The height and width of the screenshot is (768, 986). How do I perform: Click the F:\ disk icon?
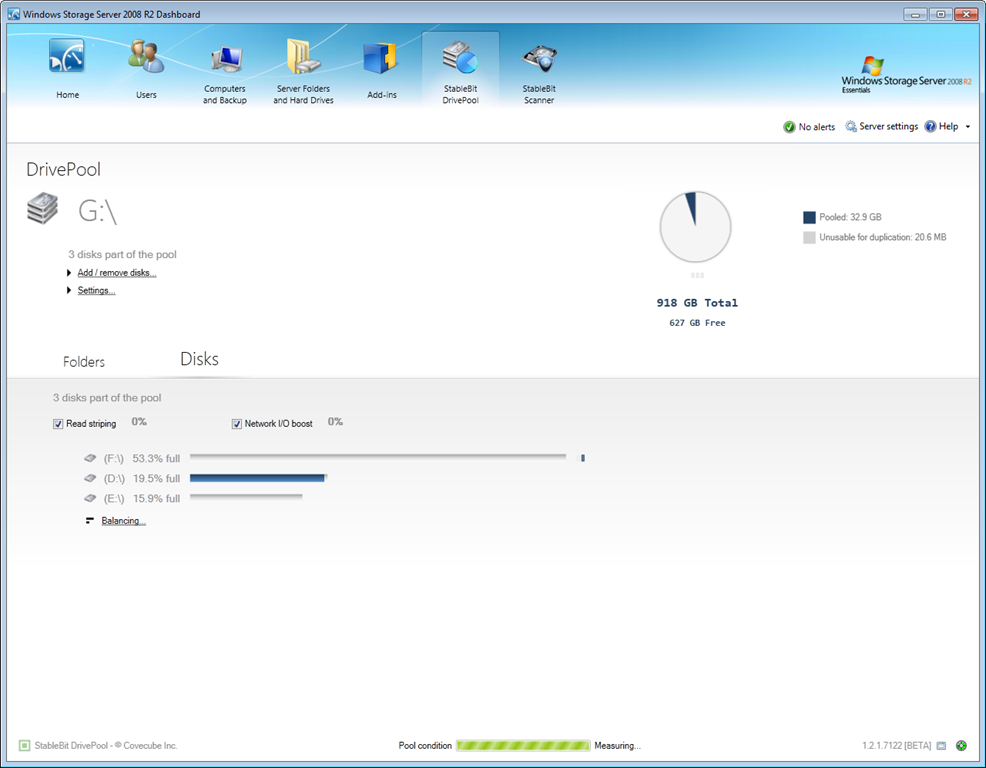coord(90,458)
